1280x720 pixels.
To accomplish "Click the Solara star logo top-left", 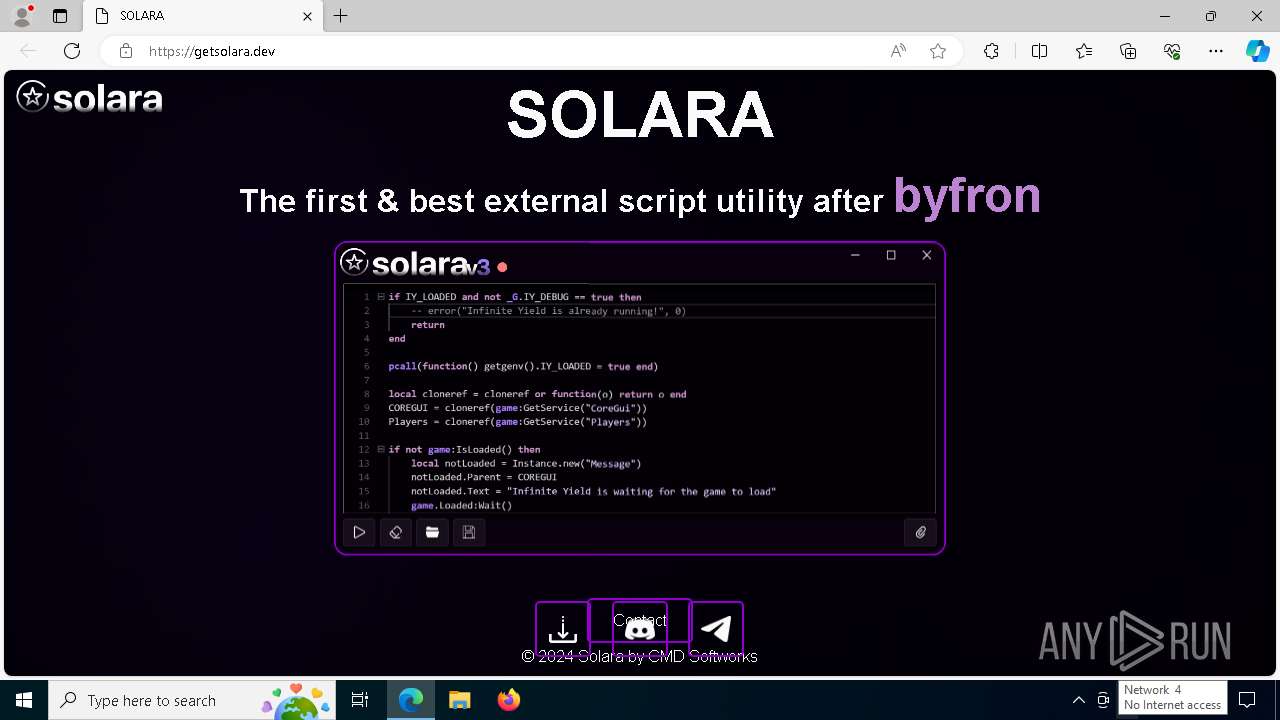I will [x=32, y=96].
